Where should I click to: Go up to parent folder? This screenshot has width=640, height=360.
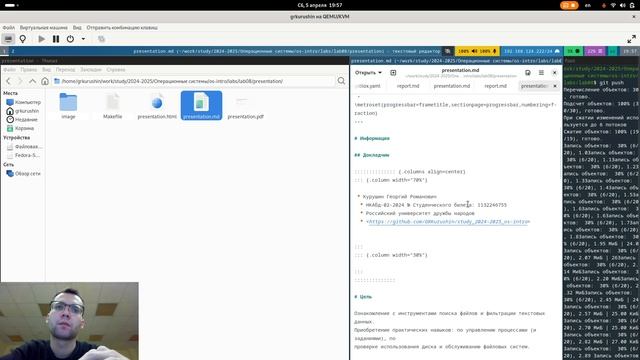click(x=32, y=81)
